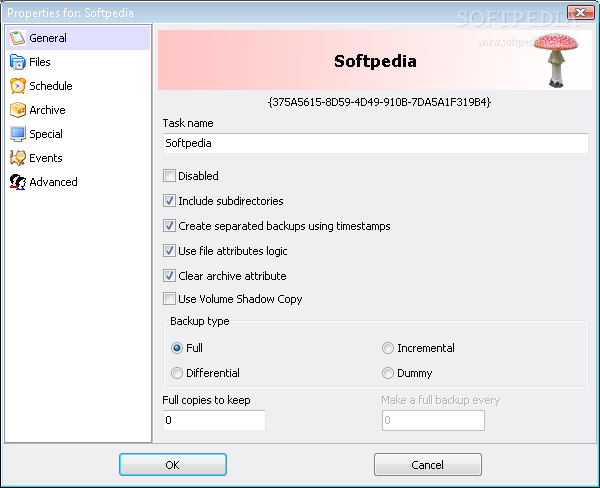Viewport: 600px width, 488px height.
Task: Select the Full backup type
Action: click(176, 348)
